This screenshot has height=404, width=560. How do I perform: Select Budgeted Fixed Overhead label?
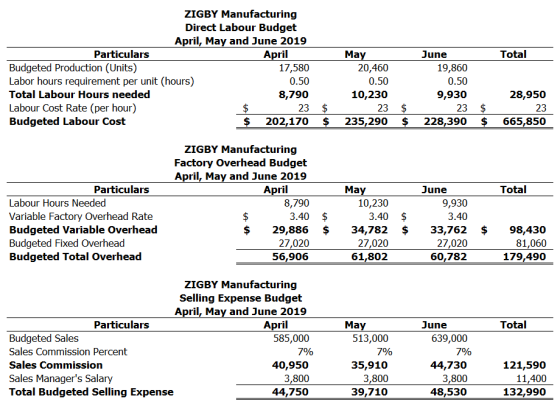tap(67, 243)
